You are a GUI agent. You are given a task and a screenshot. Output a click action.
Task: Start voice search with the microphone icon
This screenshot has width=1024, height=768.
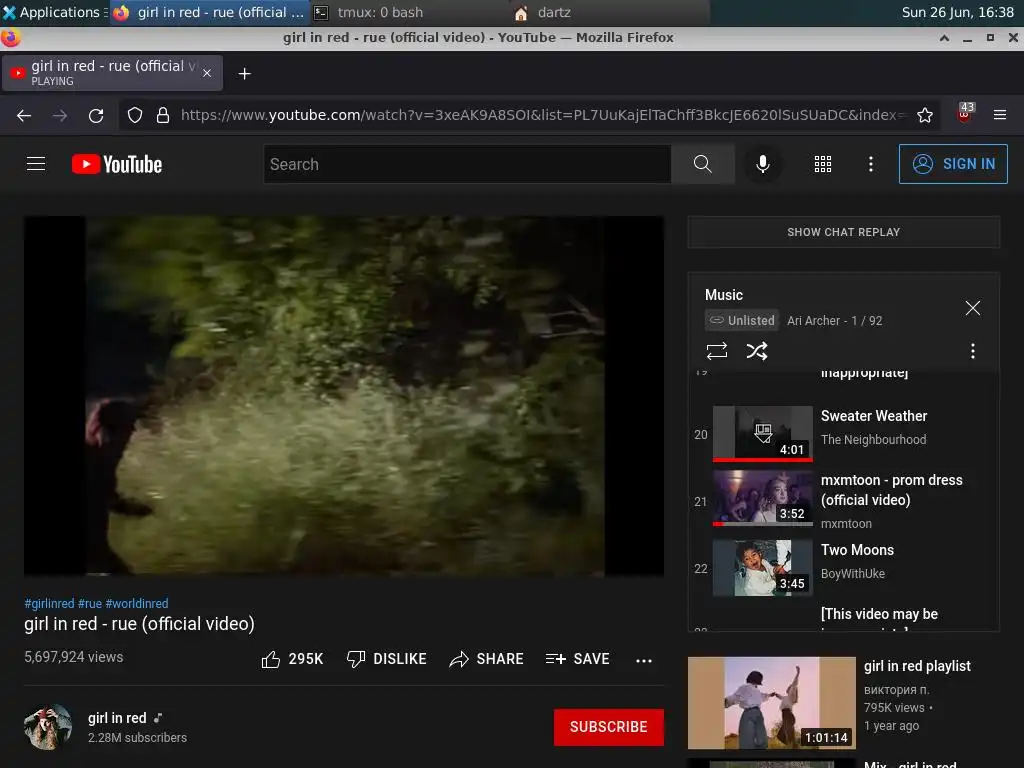point(762,164)
